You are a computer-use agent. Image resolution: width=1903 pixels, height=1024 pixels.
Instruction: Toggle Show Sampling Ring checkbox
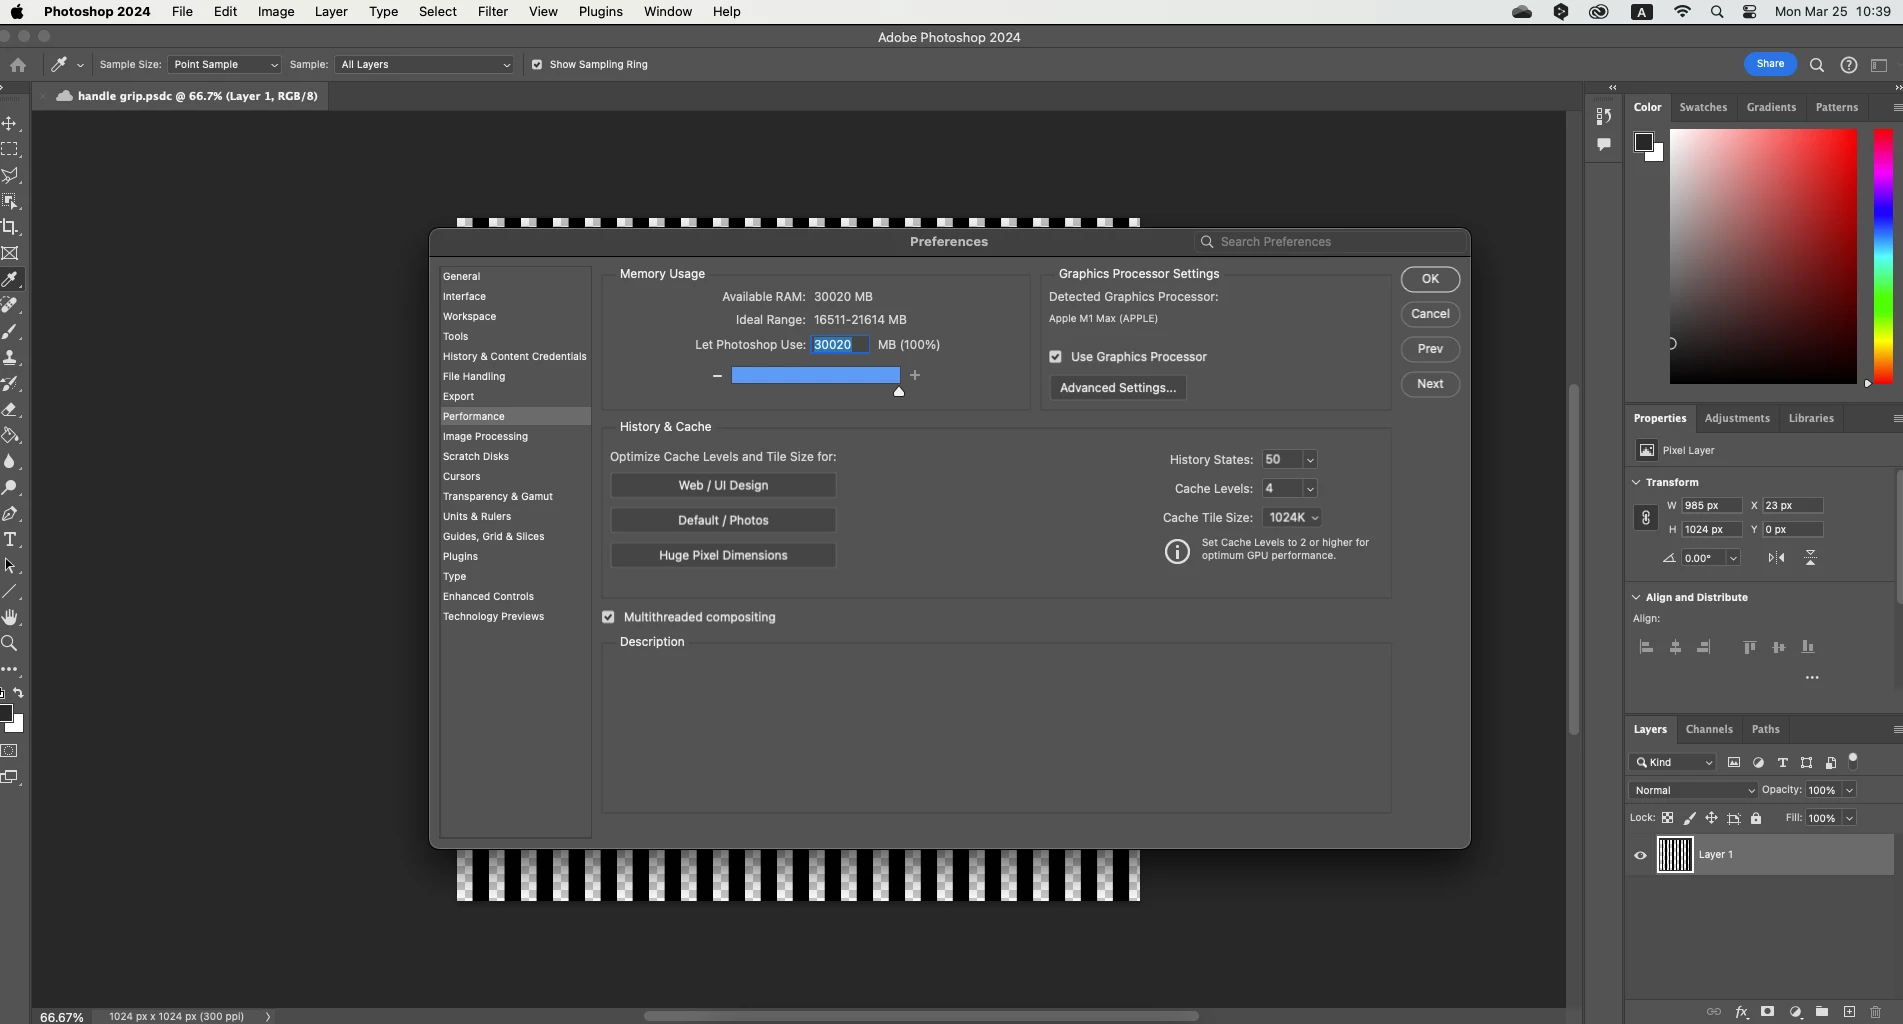click(x=537, y=65)
